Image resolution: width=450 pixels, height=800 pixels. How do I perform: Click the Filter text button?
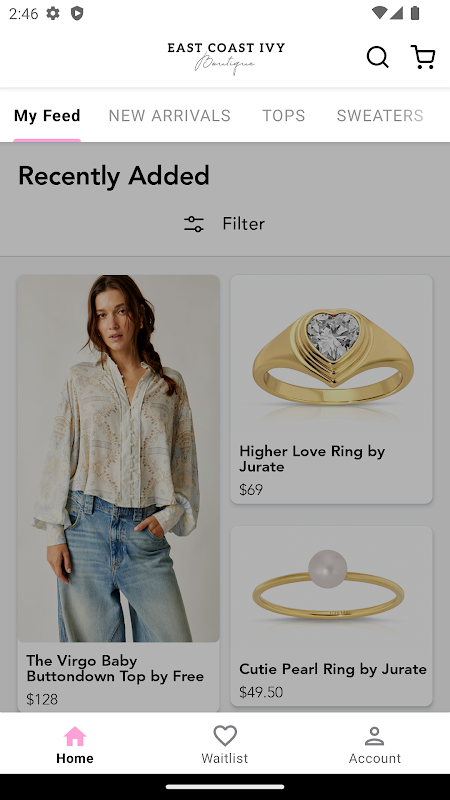pyautogui.click(x=243, y=224)
